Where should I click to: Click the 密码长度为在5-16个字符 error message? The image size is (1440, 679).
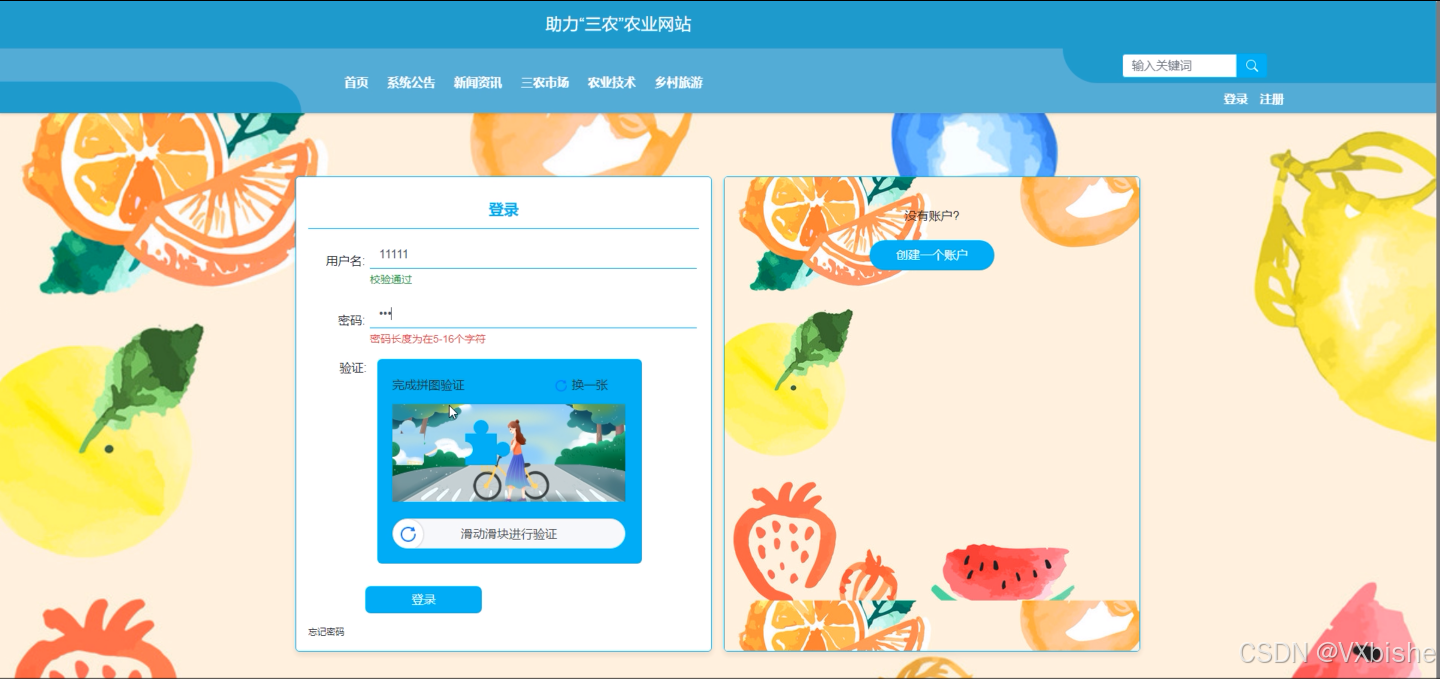pyautogui.click(x=428, y=340)
